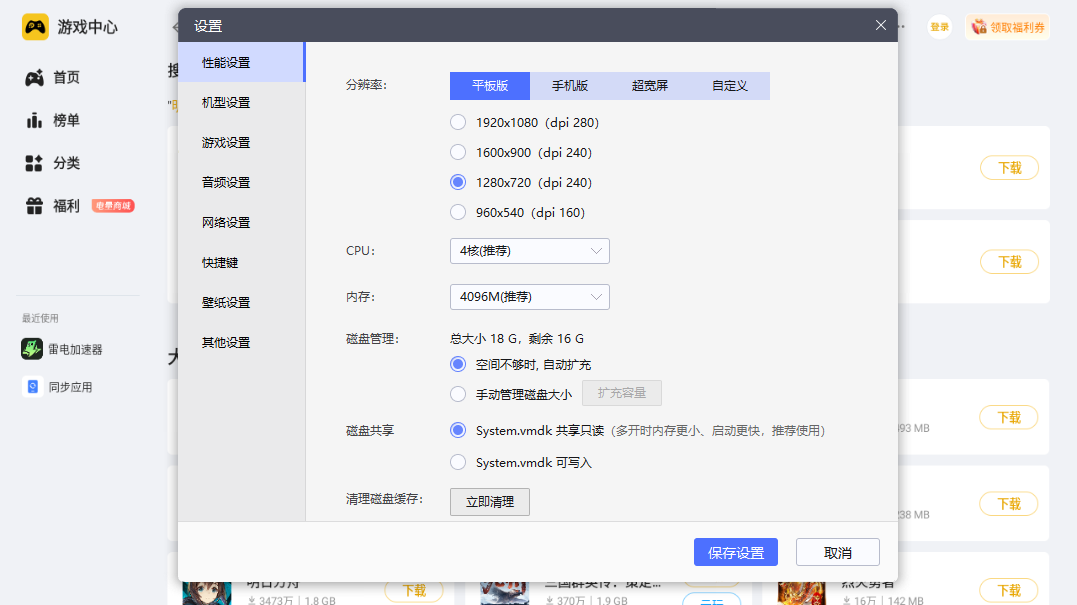Open the 福利 gift icon
Screen dimensions: 1077x605
pyautogui.click(x=34, y=206)
